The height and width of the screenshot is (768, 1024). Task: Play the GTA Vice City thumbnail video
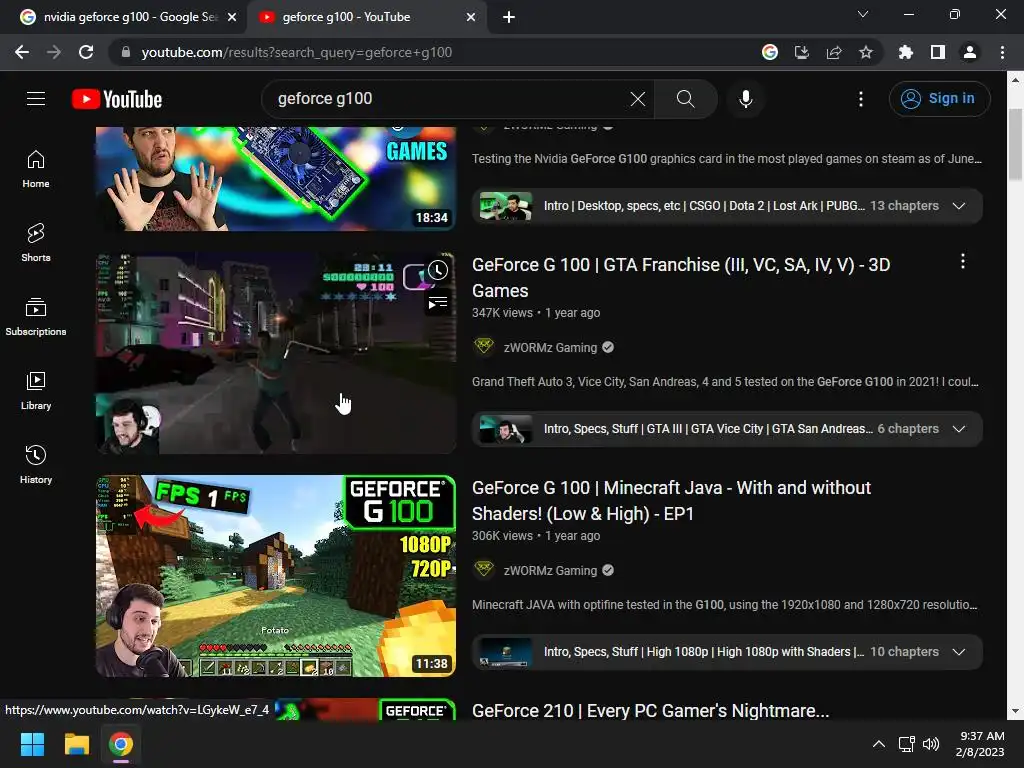pos(276,353)
